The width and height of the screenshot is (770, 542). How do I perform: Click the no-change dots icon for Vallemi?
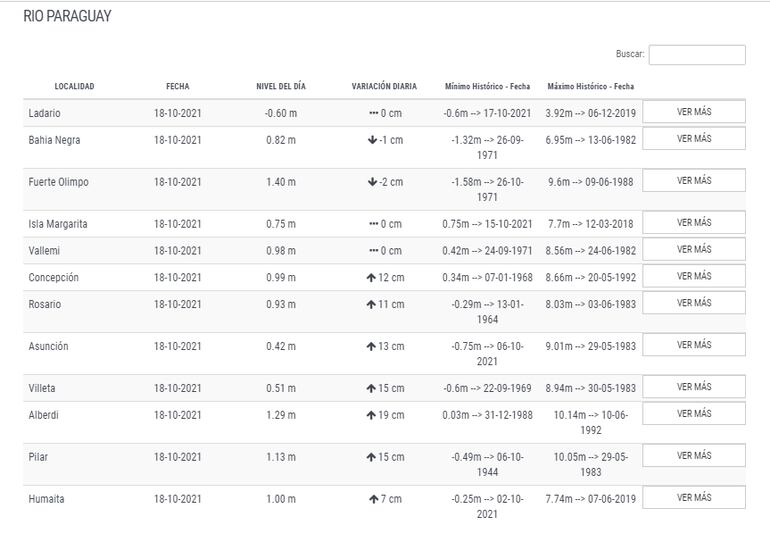pyautogui.click(x=373, y=251)
